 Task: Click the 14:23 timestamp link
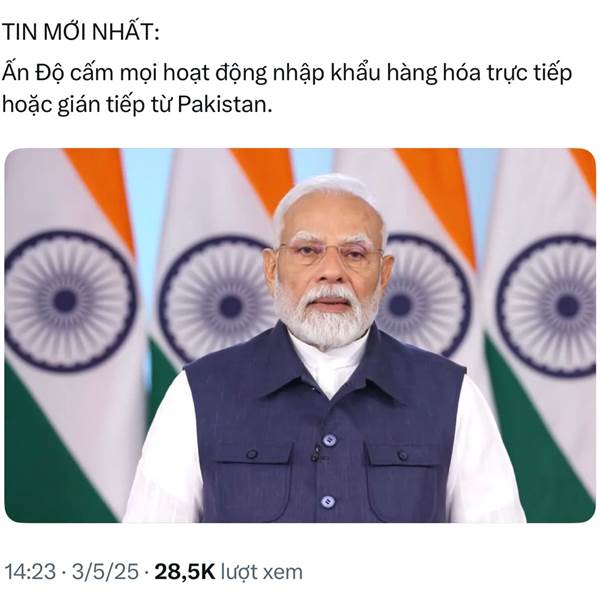click(31, 572)
